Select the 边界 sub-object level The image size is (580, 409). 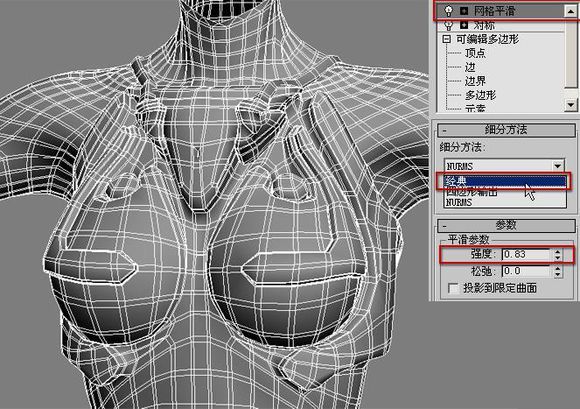[475, 81]
